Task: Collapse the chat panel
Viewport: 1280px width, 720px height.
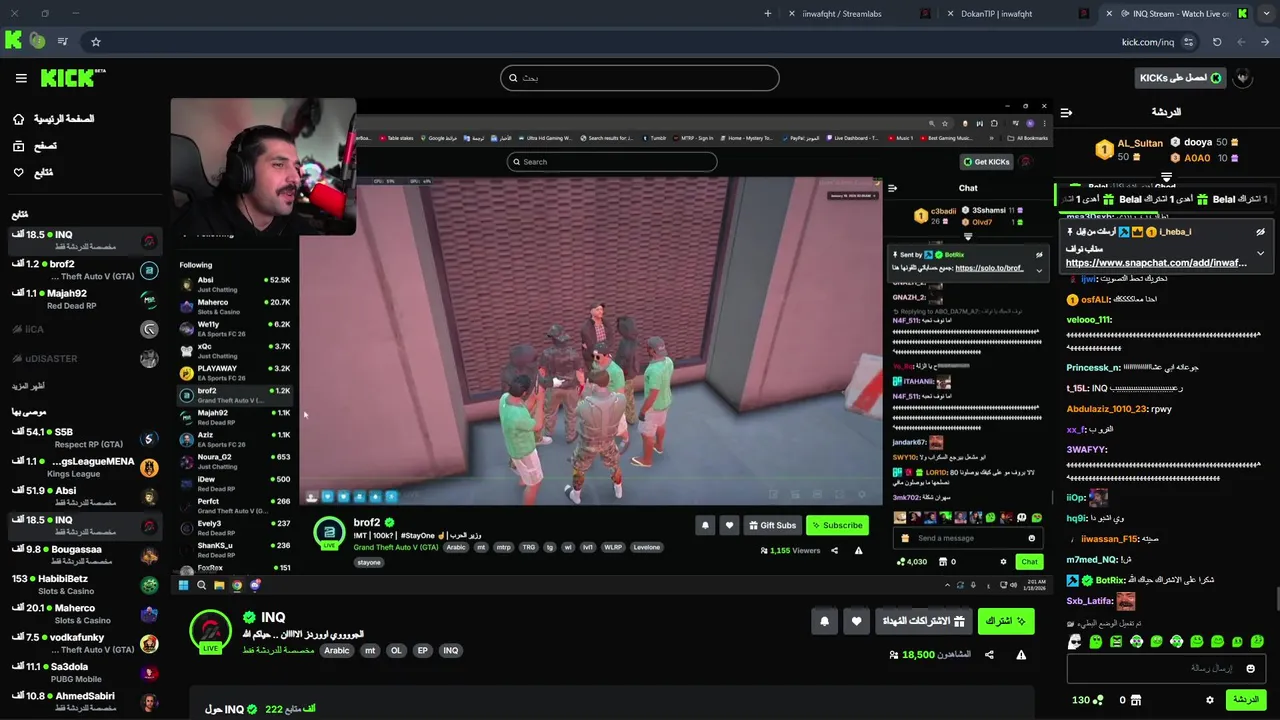Action: click(1066, 112)
